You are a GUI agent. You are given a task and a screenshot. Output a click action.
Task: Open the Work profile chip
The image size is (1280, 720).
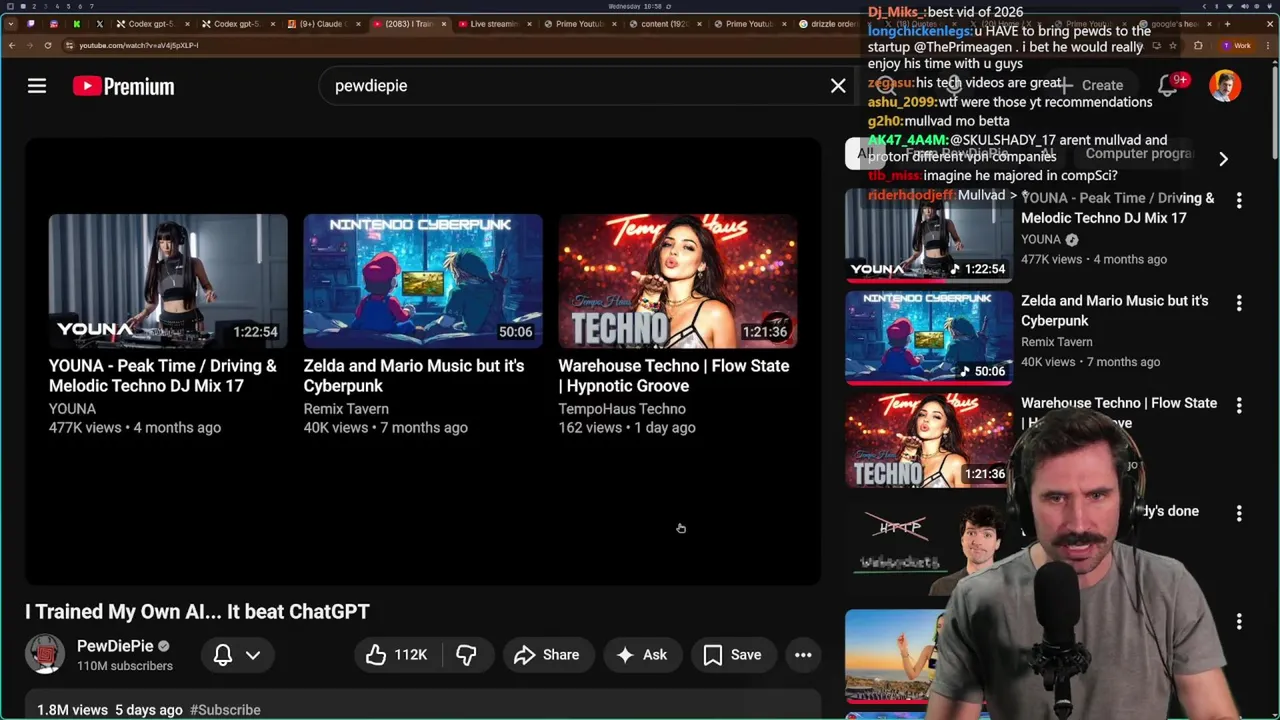[1237, 45]
